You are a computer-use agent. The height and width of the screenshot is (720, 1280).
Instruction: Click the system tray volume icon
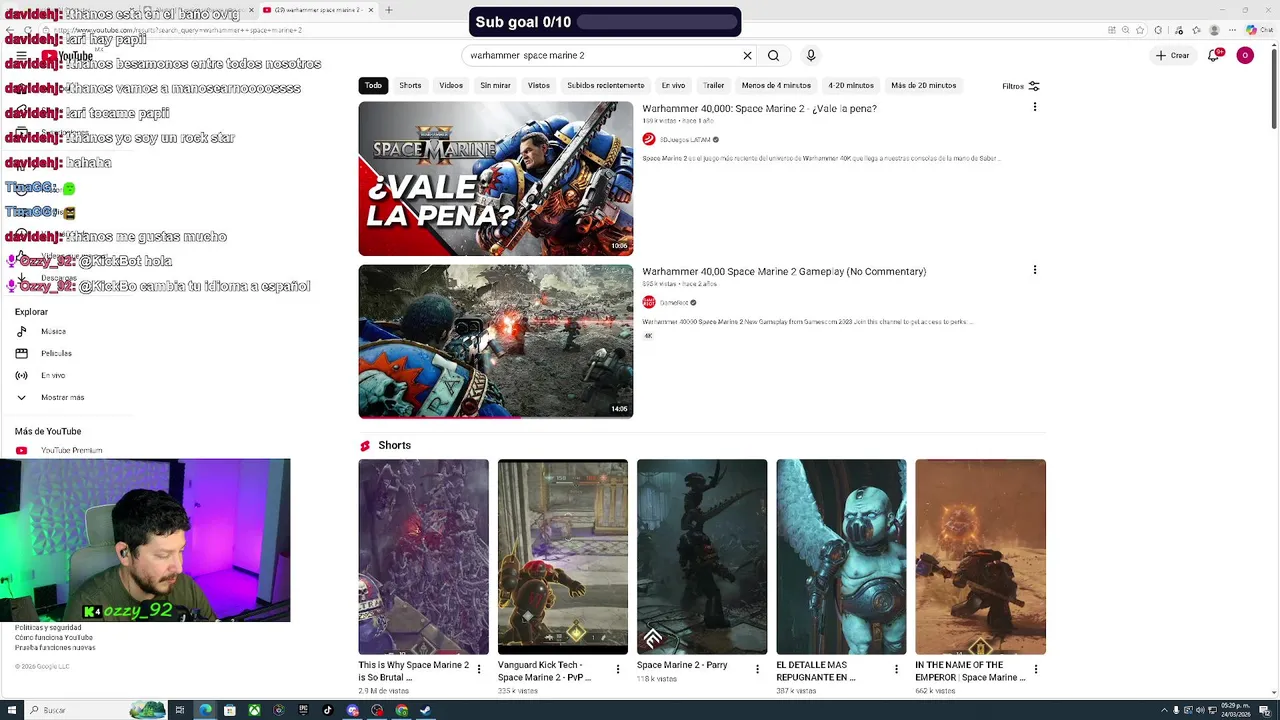(1200, 710)
